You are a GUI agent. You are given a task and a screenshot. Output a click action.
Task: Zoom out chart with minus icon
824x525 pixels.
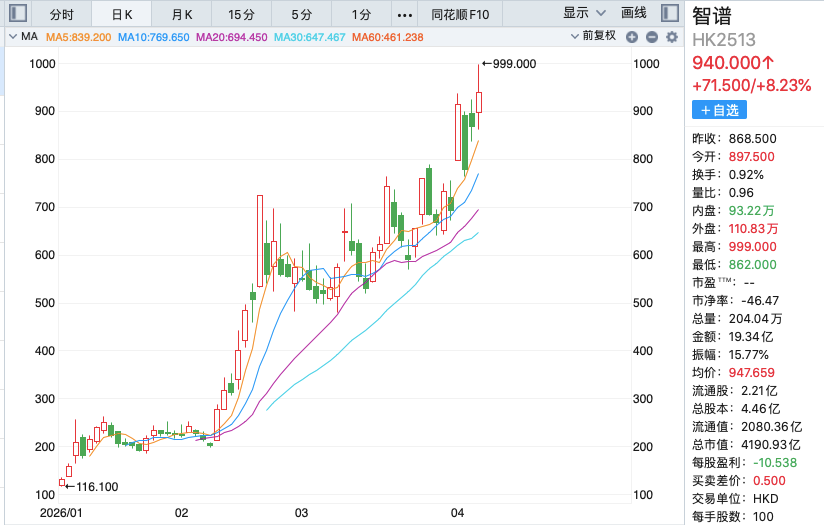click(652, 37)
